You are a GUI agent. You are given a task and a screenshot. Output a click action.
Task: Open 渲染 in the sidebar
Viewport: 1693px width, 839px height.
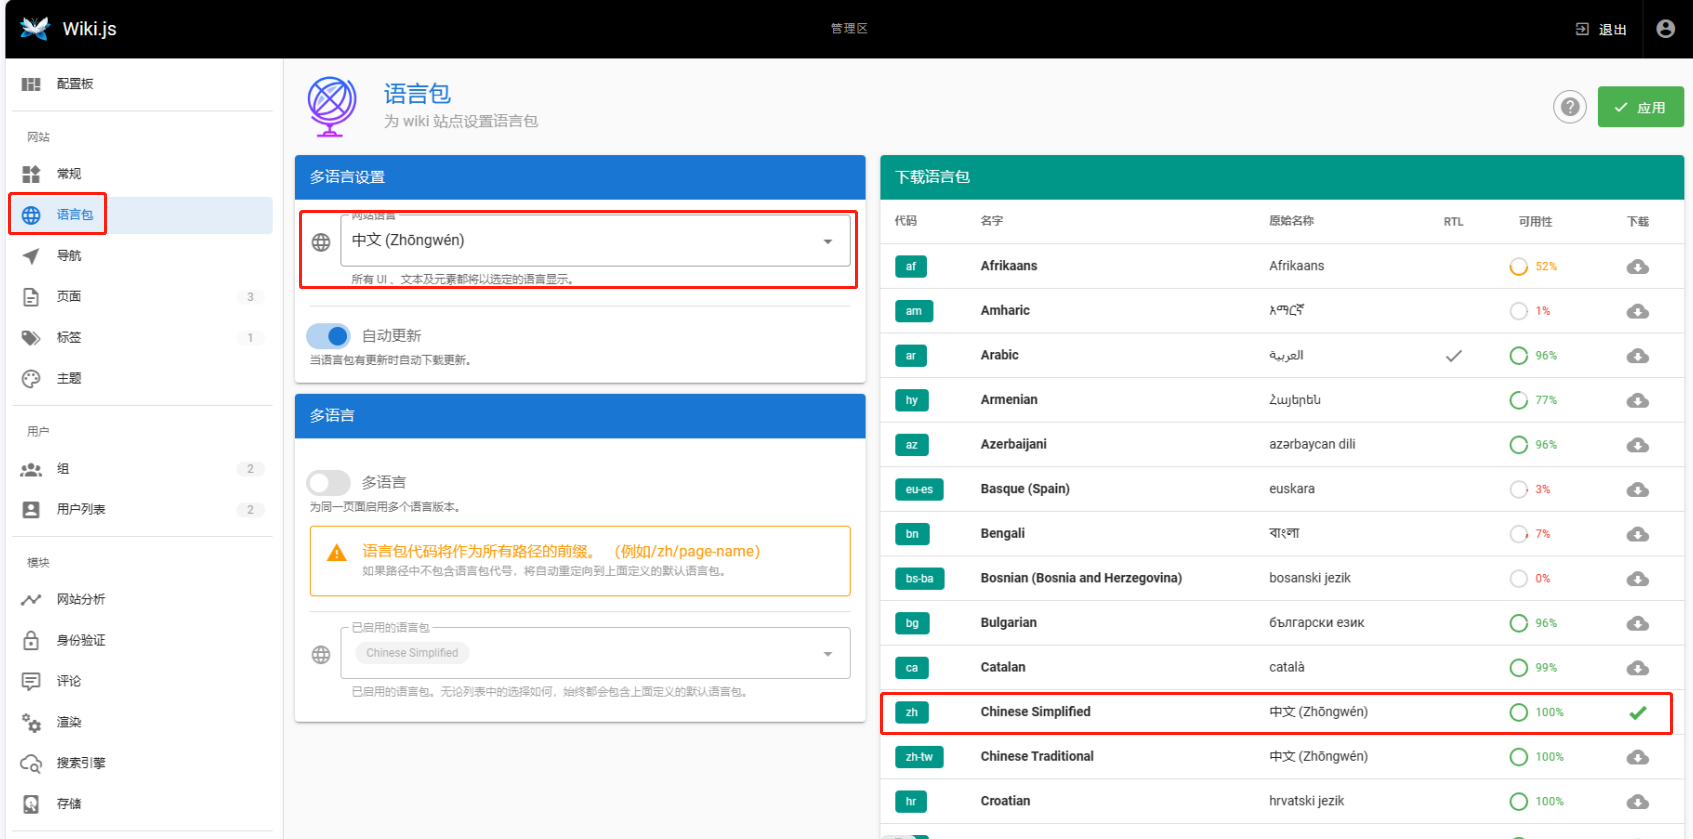(141, 723)
